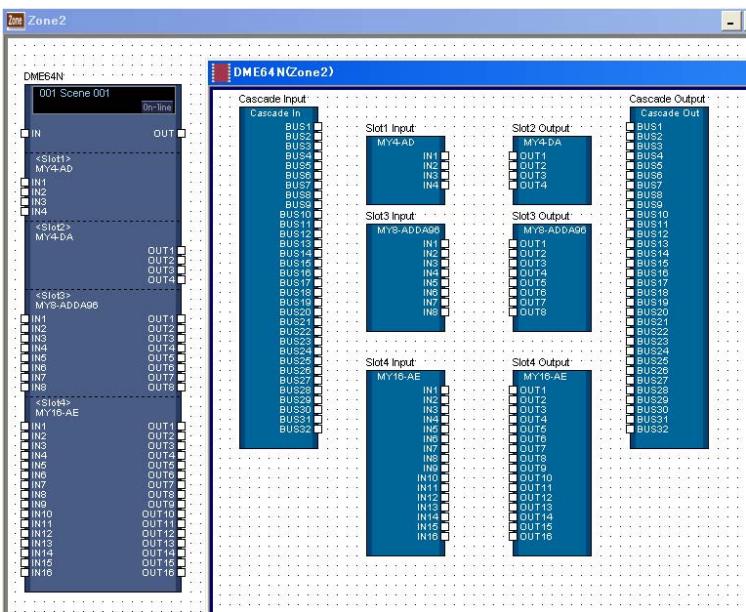746x612 pixels.
Task: Select the <Slot1> MY4-AD label
Action: [54, 164]
